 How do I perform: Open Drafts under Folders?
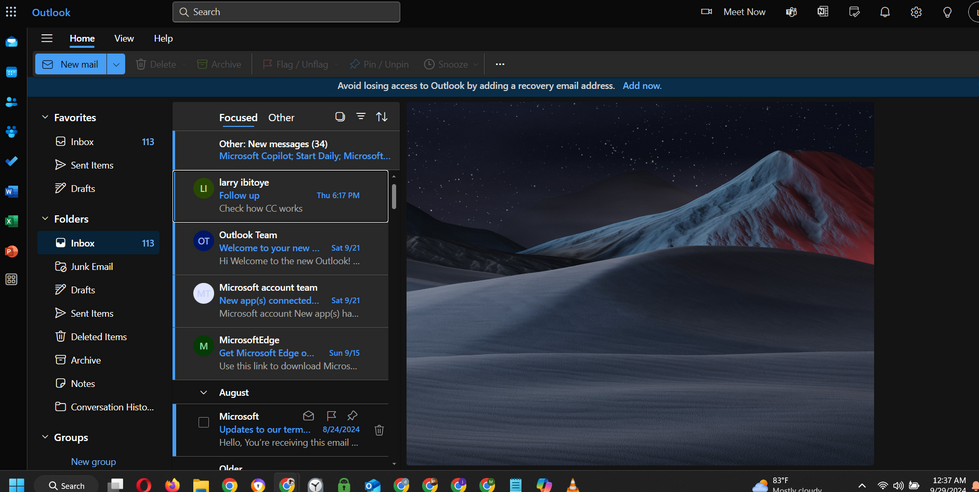99,290
